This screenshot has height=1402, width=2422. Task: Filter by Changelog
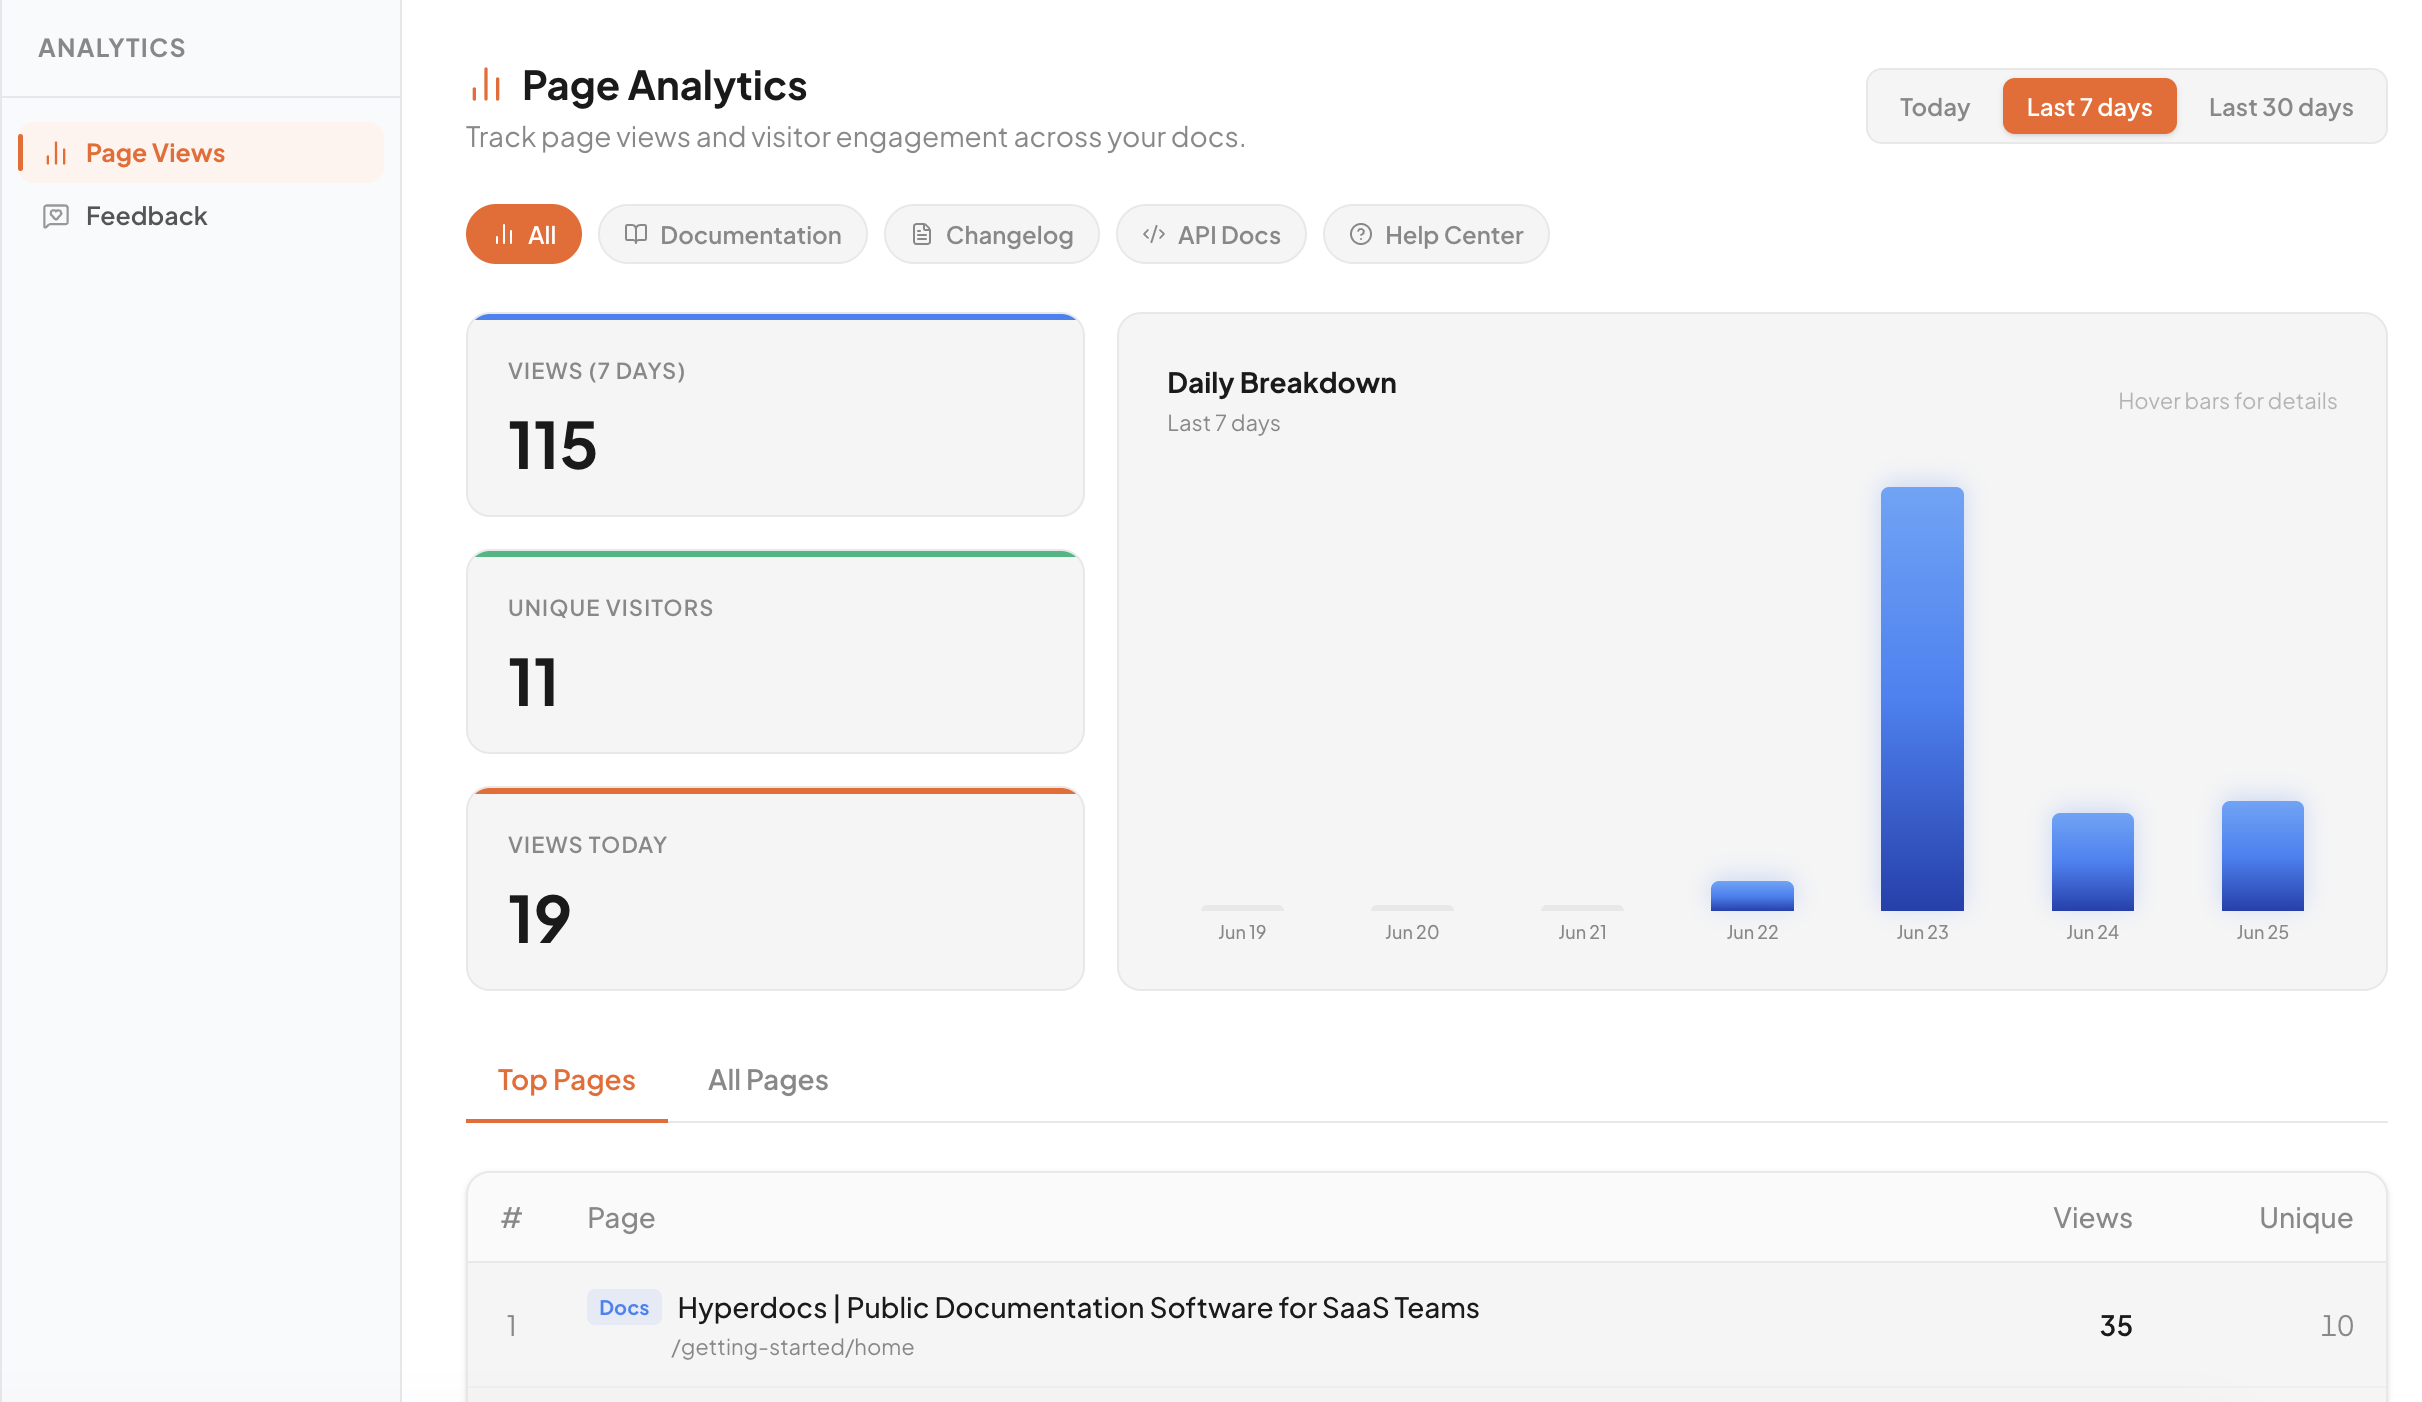pyautogui.click(x=992, y=235)
